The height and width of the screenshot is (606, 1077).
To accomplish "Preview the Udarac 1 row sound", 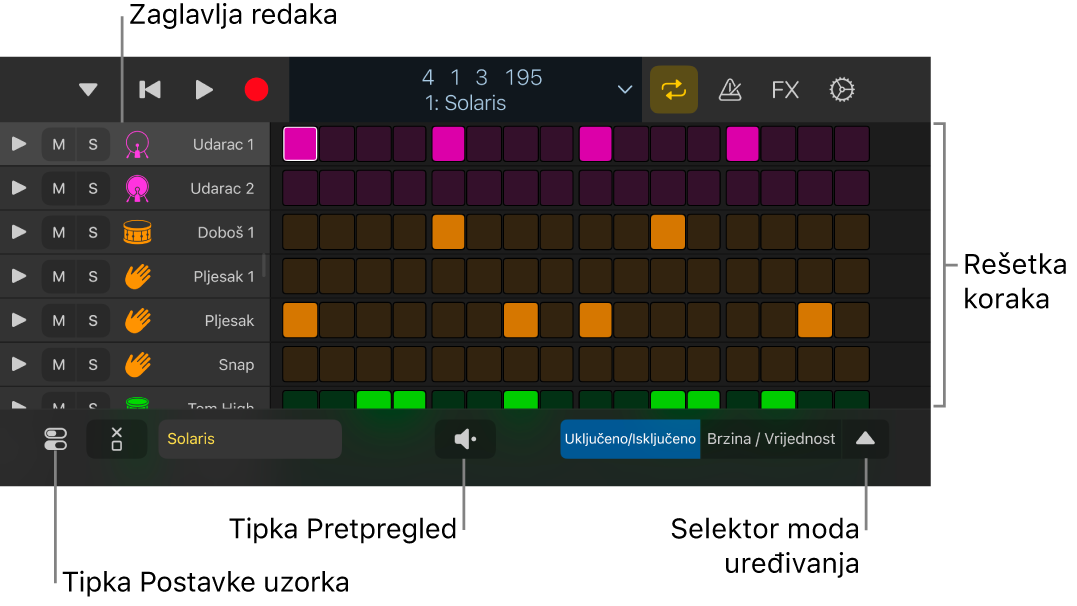I will coord(19,144).
